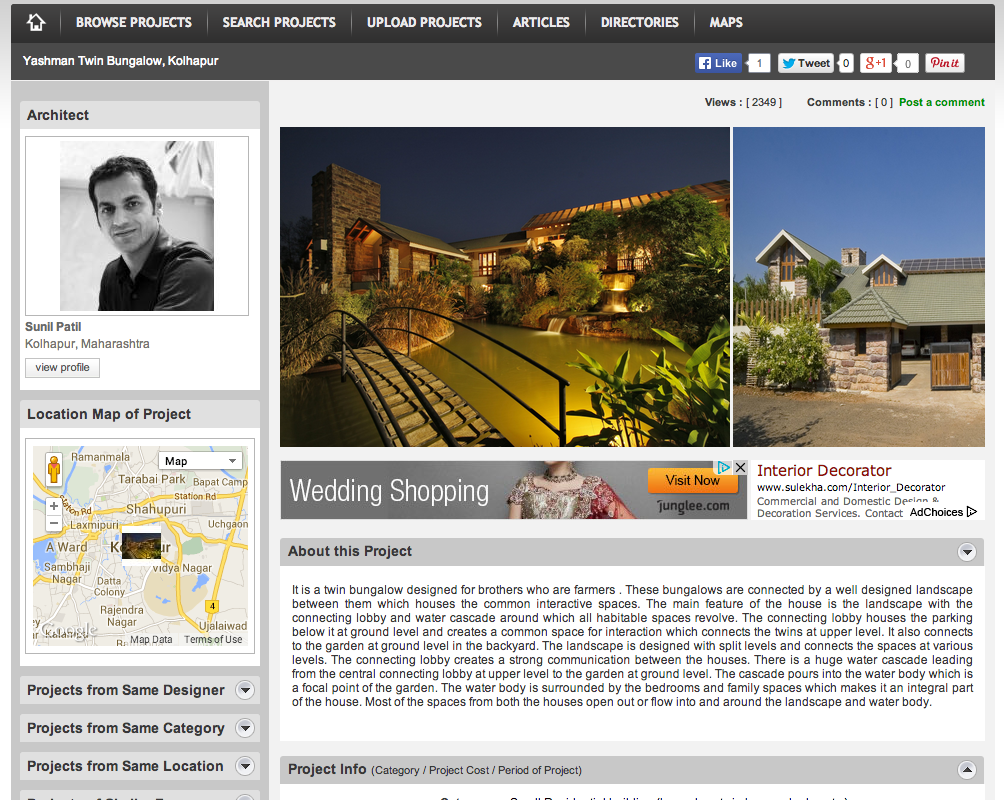Zoom in on the location map
The image size is (1004, 800).
pos(54,506)
